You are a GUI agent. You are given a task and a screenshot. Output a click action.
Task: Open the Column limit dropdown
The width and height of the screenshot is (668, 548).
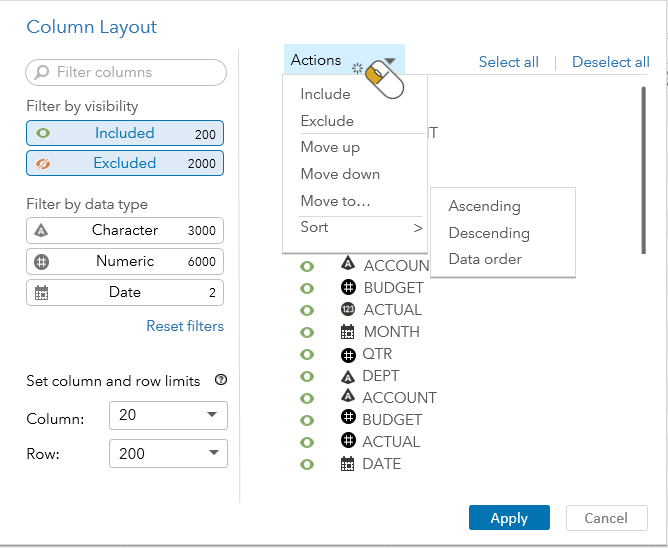tap(167, 416)
